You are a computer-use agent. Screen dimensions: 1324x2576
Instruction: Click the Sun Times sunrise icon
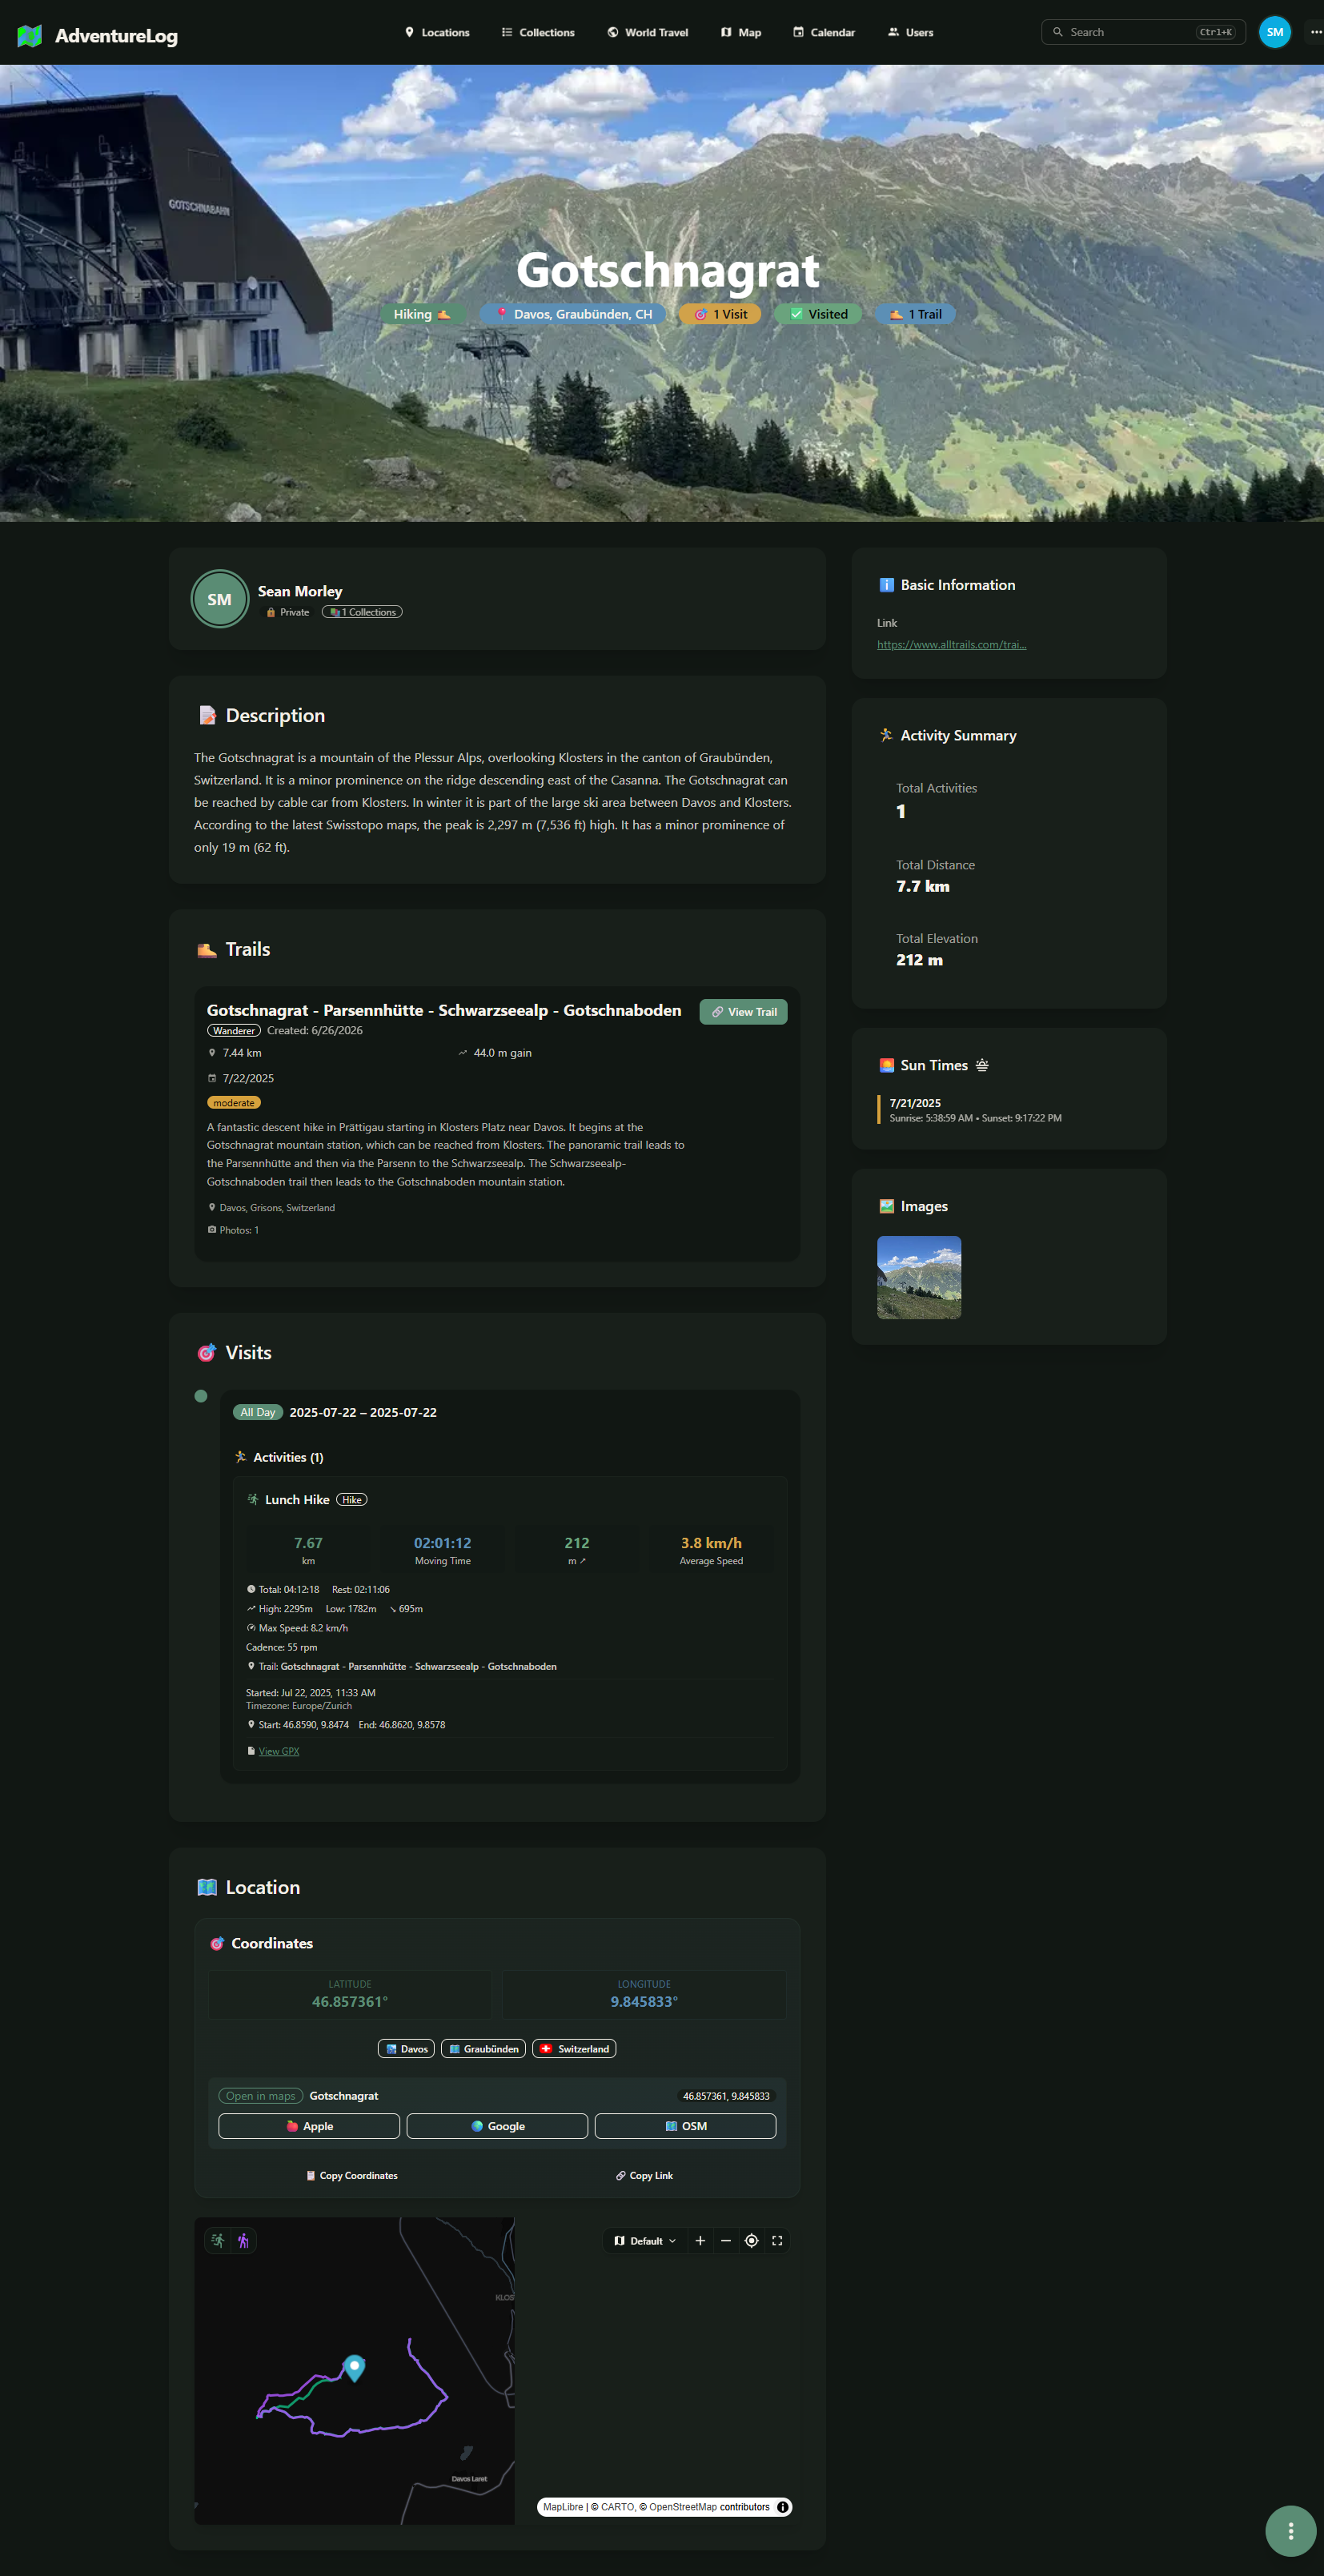886,1065
